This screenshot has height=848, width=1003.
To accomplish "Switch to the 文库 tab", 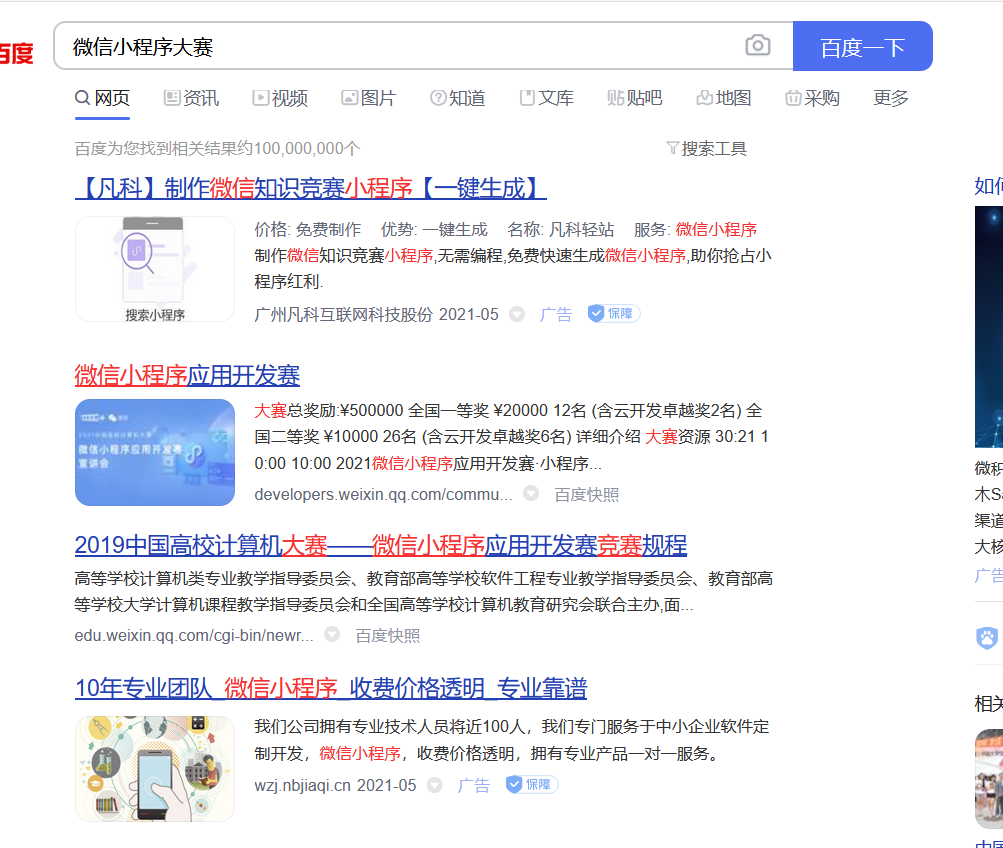I will (546, 98).
